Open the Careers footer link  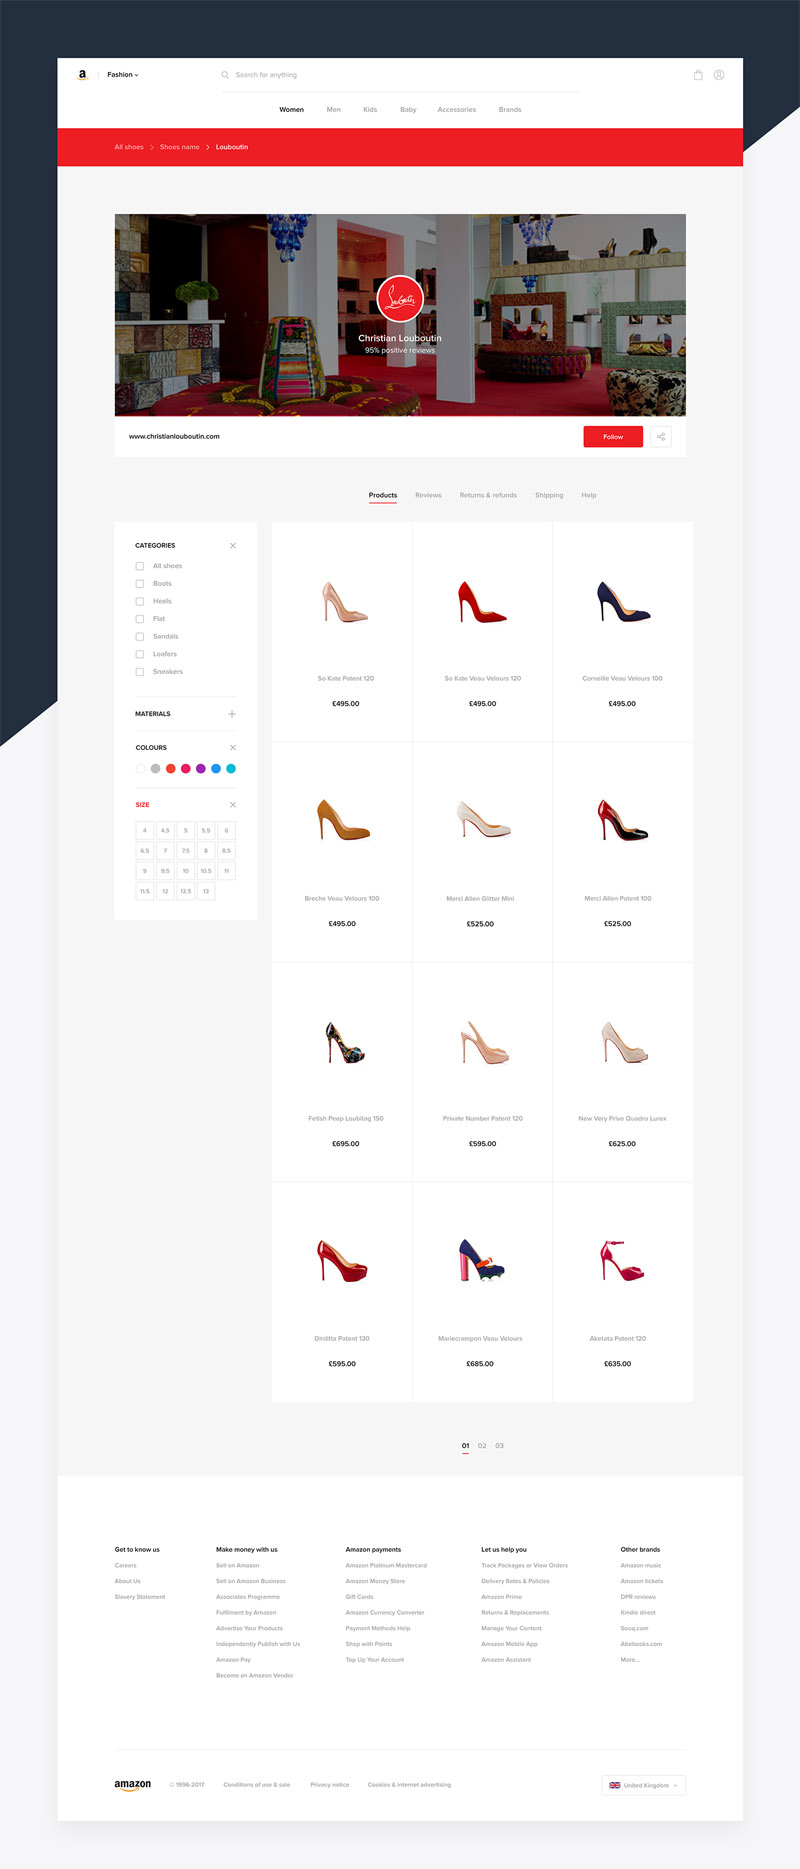click(x=125, y=1566)
